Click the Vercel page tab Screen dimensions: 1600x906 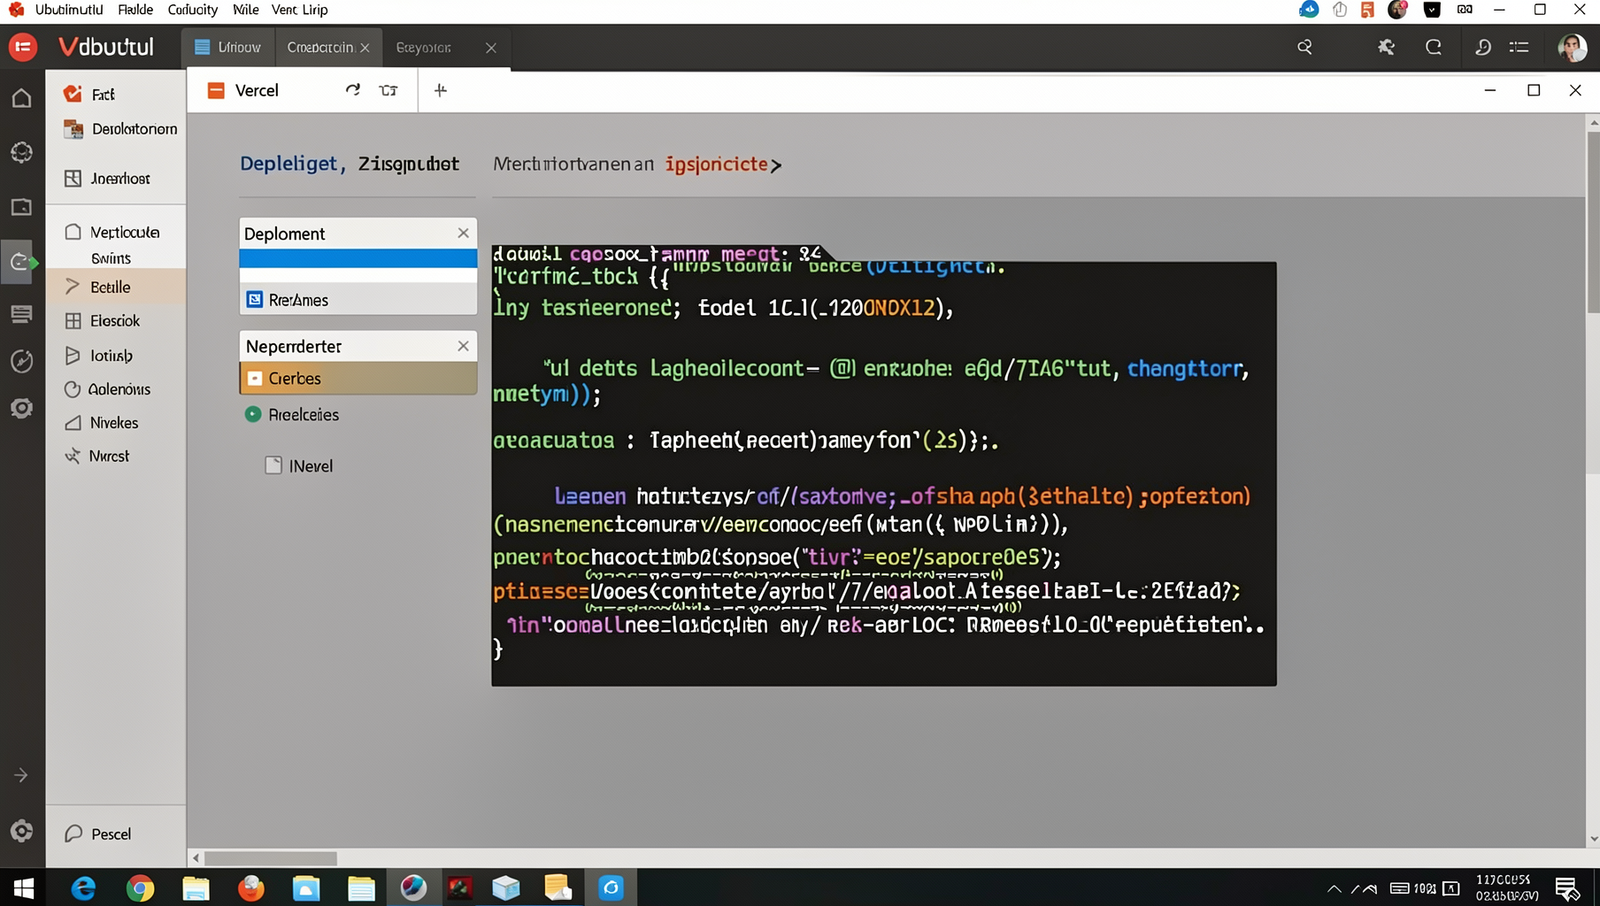pyautogui.click(x=243, y=90)
